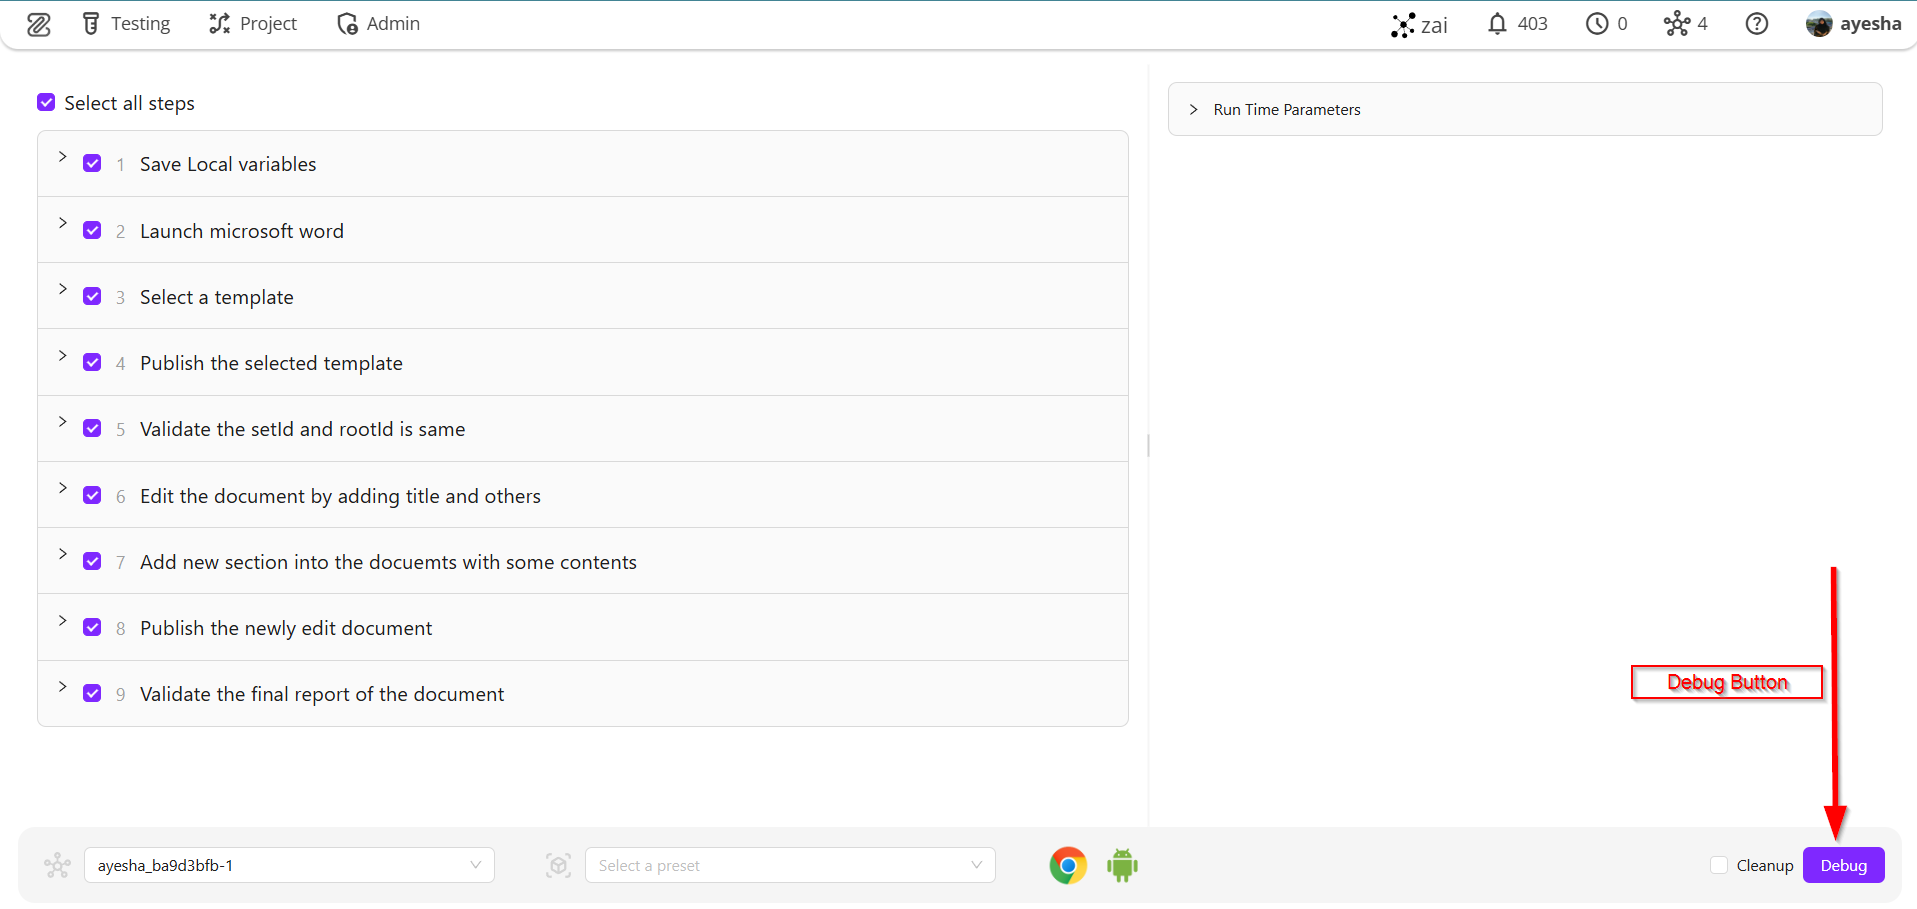Uncheck step 9 Validate the final report
This screenshot has height=909, width=1917.
tap(92, 693)
